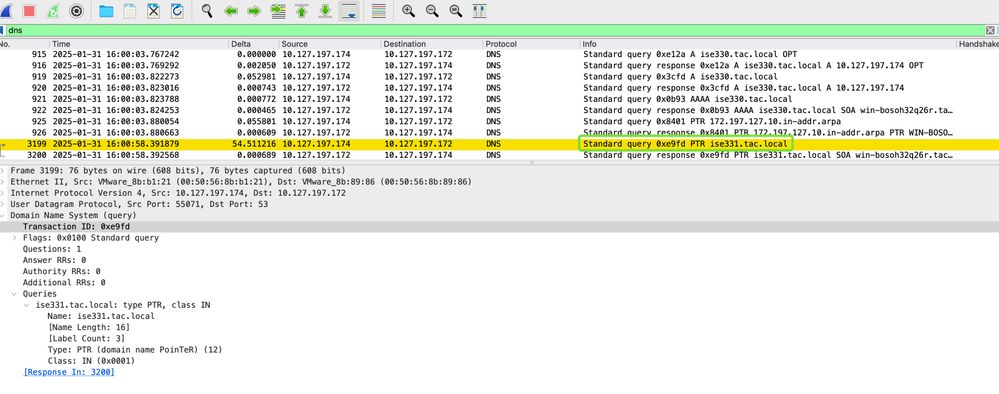Select the Authority RRs: 0 field
This screenshot has width=999, height=394.
[62, 272]
